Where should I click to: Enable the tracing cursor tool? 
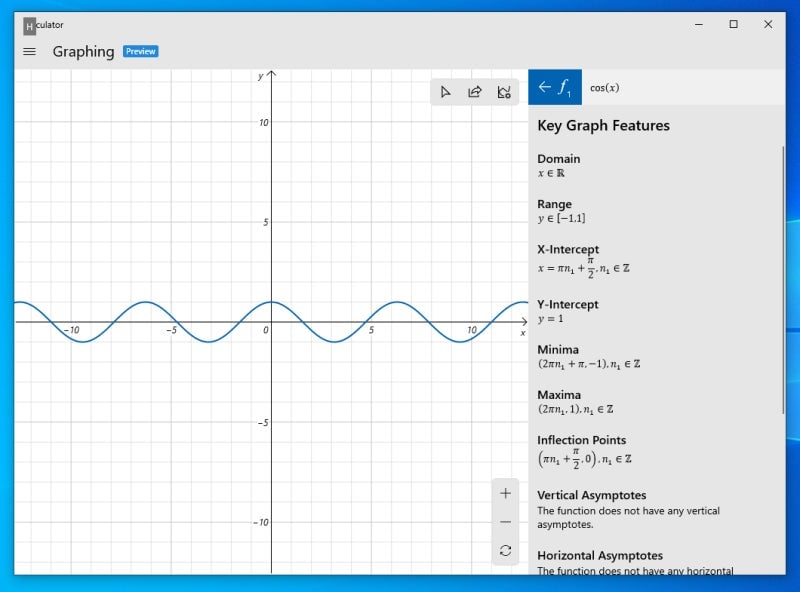click(445, 92)
